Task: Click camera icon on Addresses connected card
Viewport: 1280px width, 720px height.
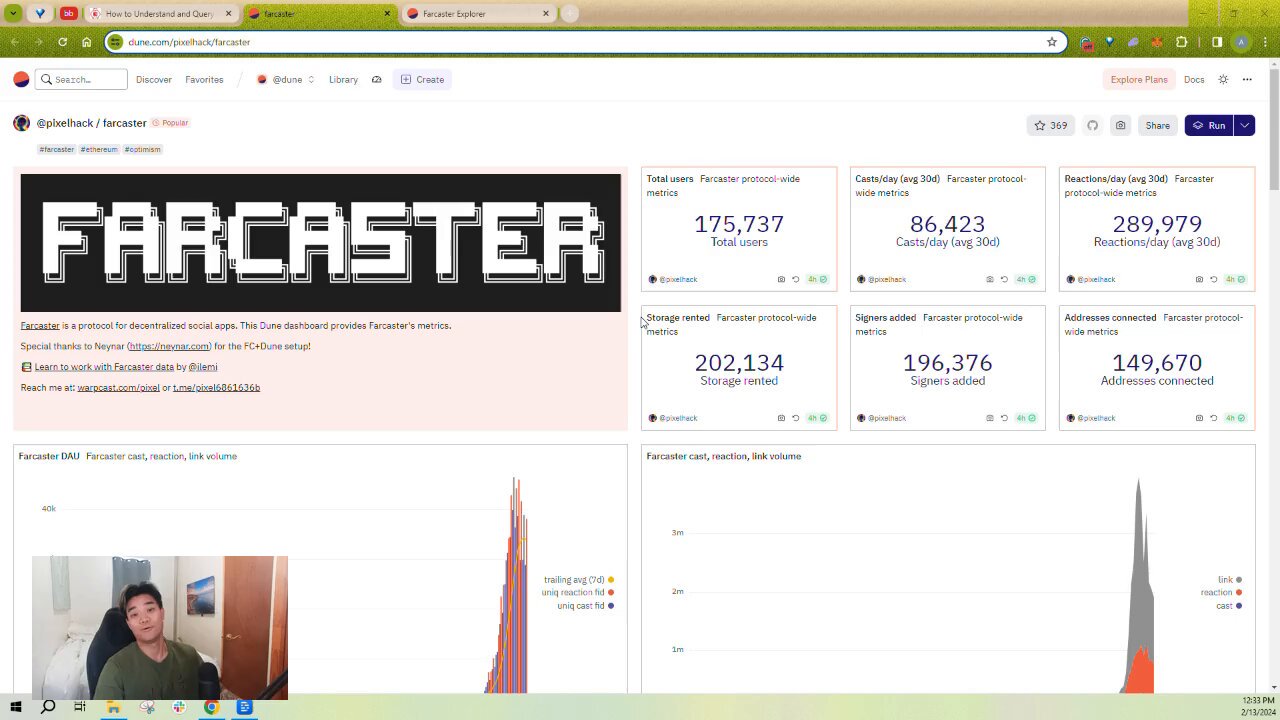Action: 1199,418
